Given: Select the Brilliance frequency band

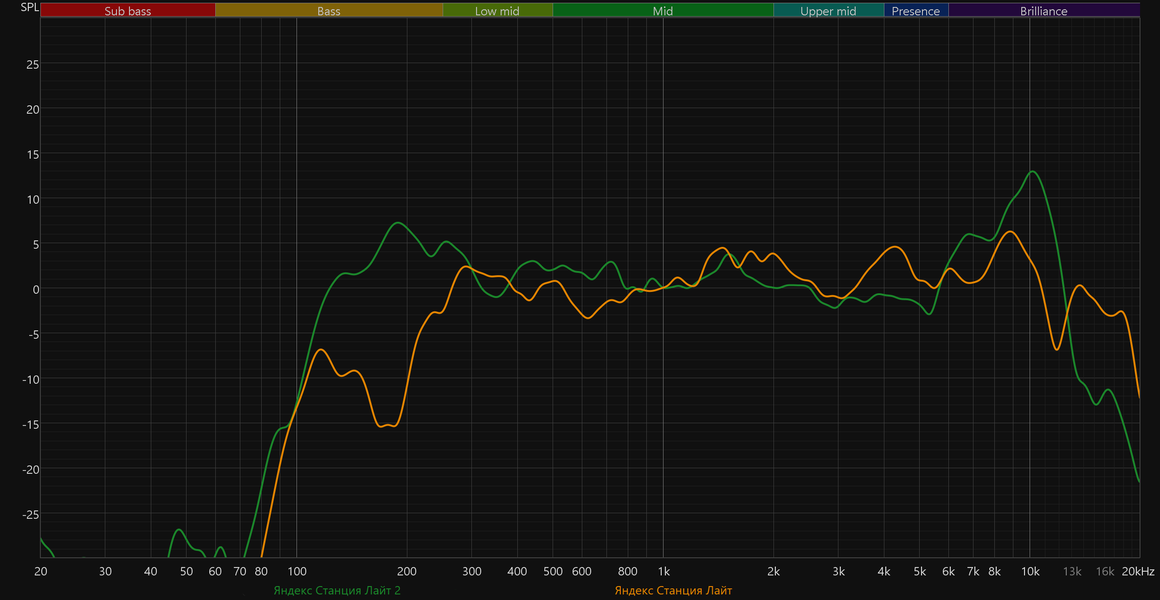Looking at the screenshot, I should click(x=1044, y=10).
